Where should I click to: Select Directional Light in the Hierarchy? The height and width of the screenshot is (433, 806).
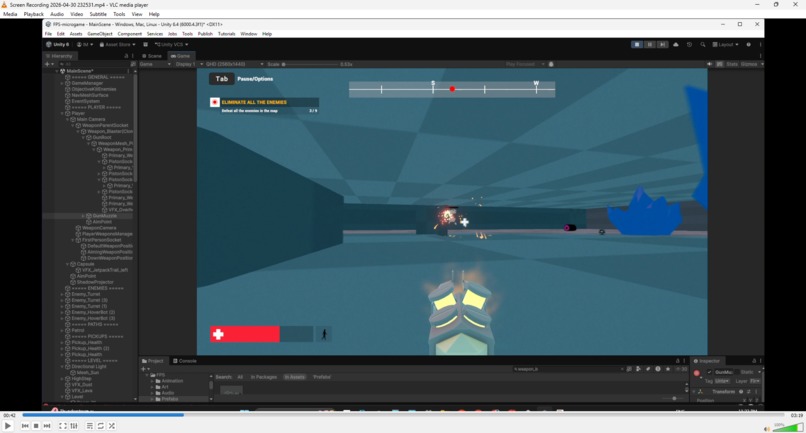(89, 367)
